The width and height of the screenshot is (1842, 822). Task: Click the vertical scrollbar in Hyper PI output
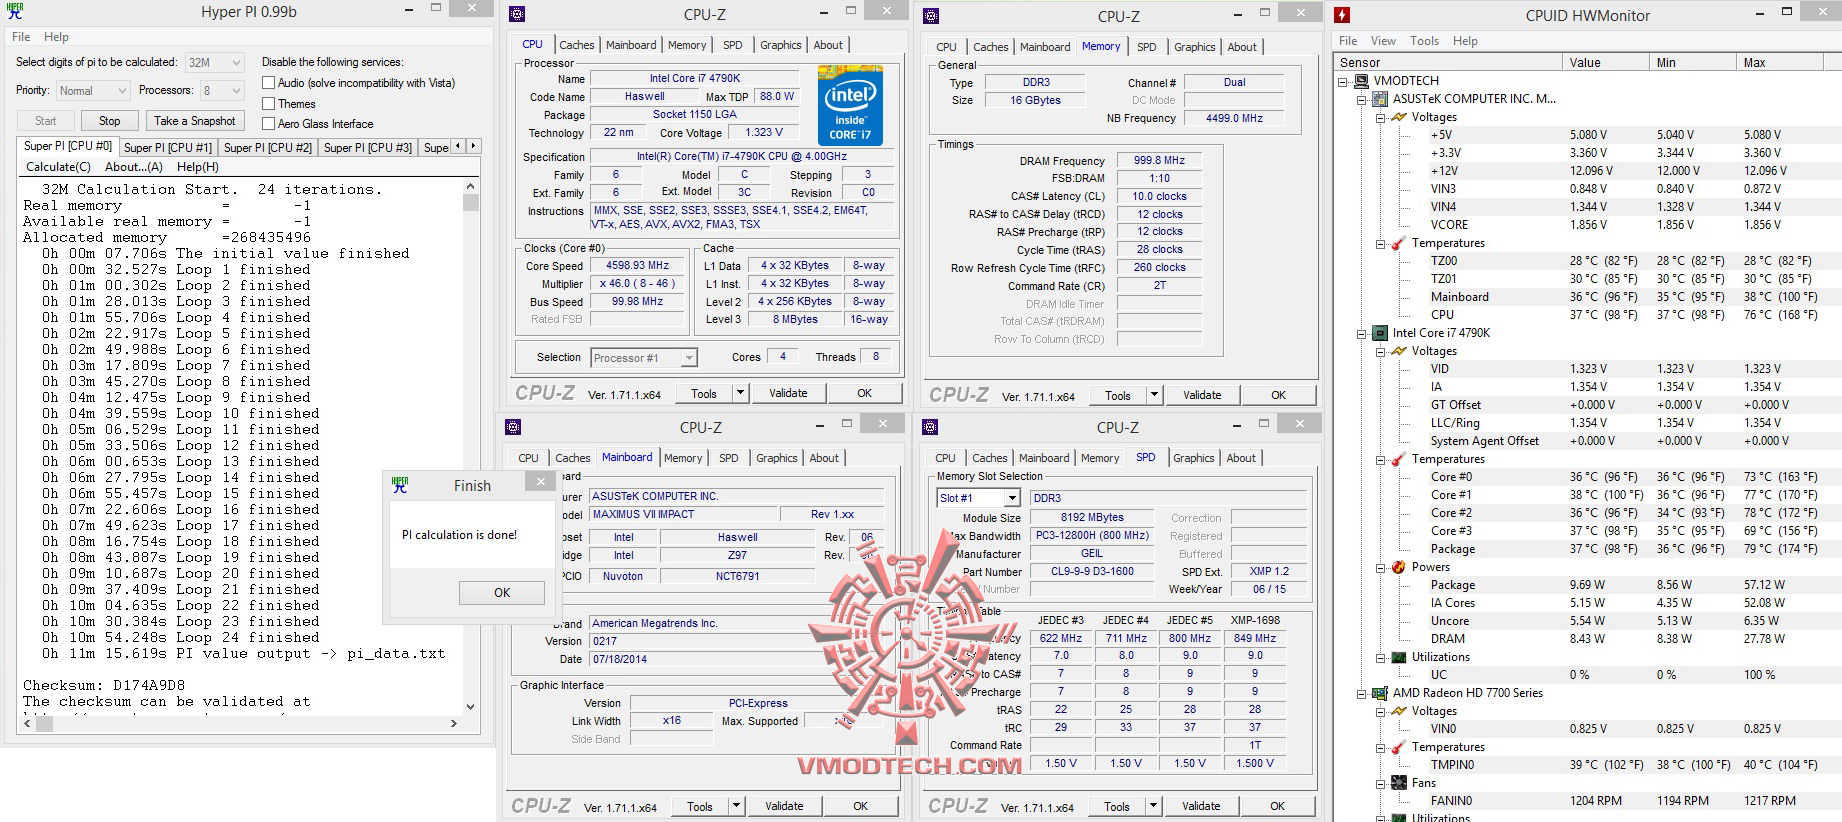(471, 446)
